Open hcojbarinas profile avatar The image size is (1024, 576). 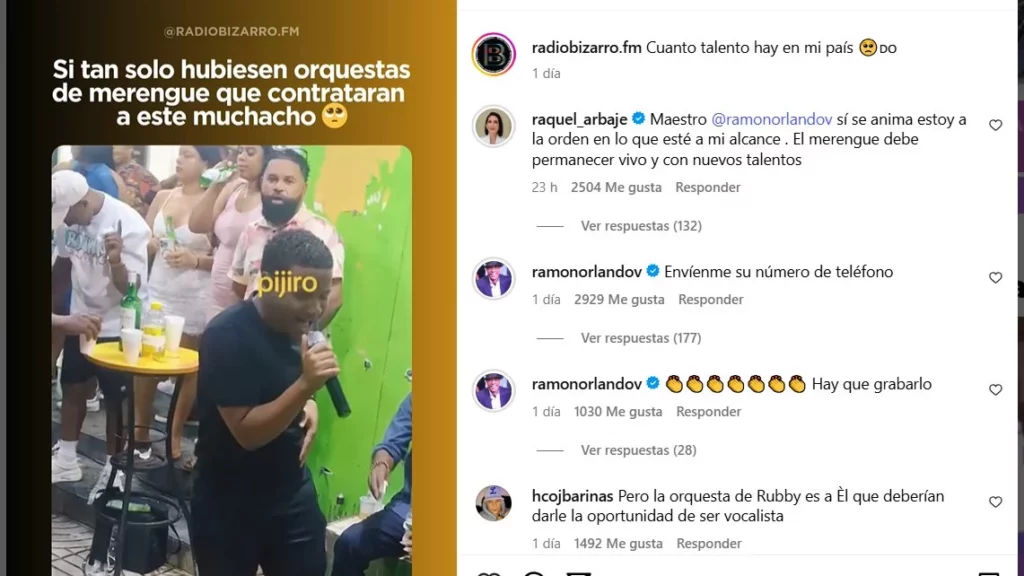coord(494,504)
